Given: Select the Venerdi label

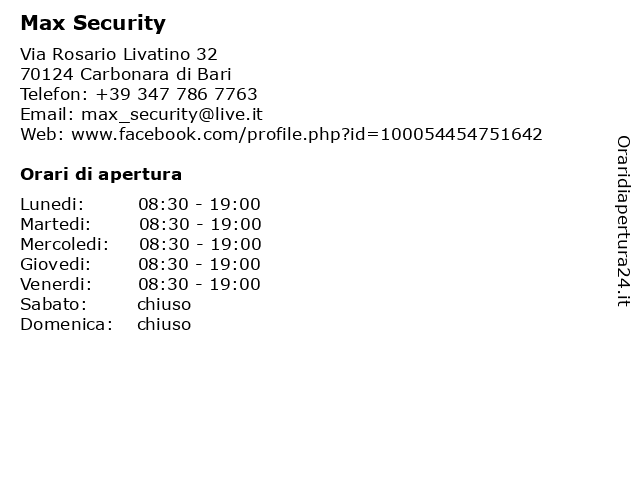Looking at the screenshot, I should [x=56, y=284].
